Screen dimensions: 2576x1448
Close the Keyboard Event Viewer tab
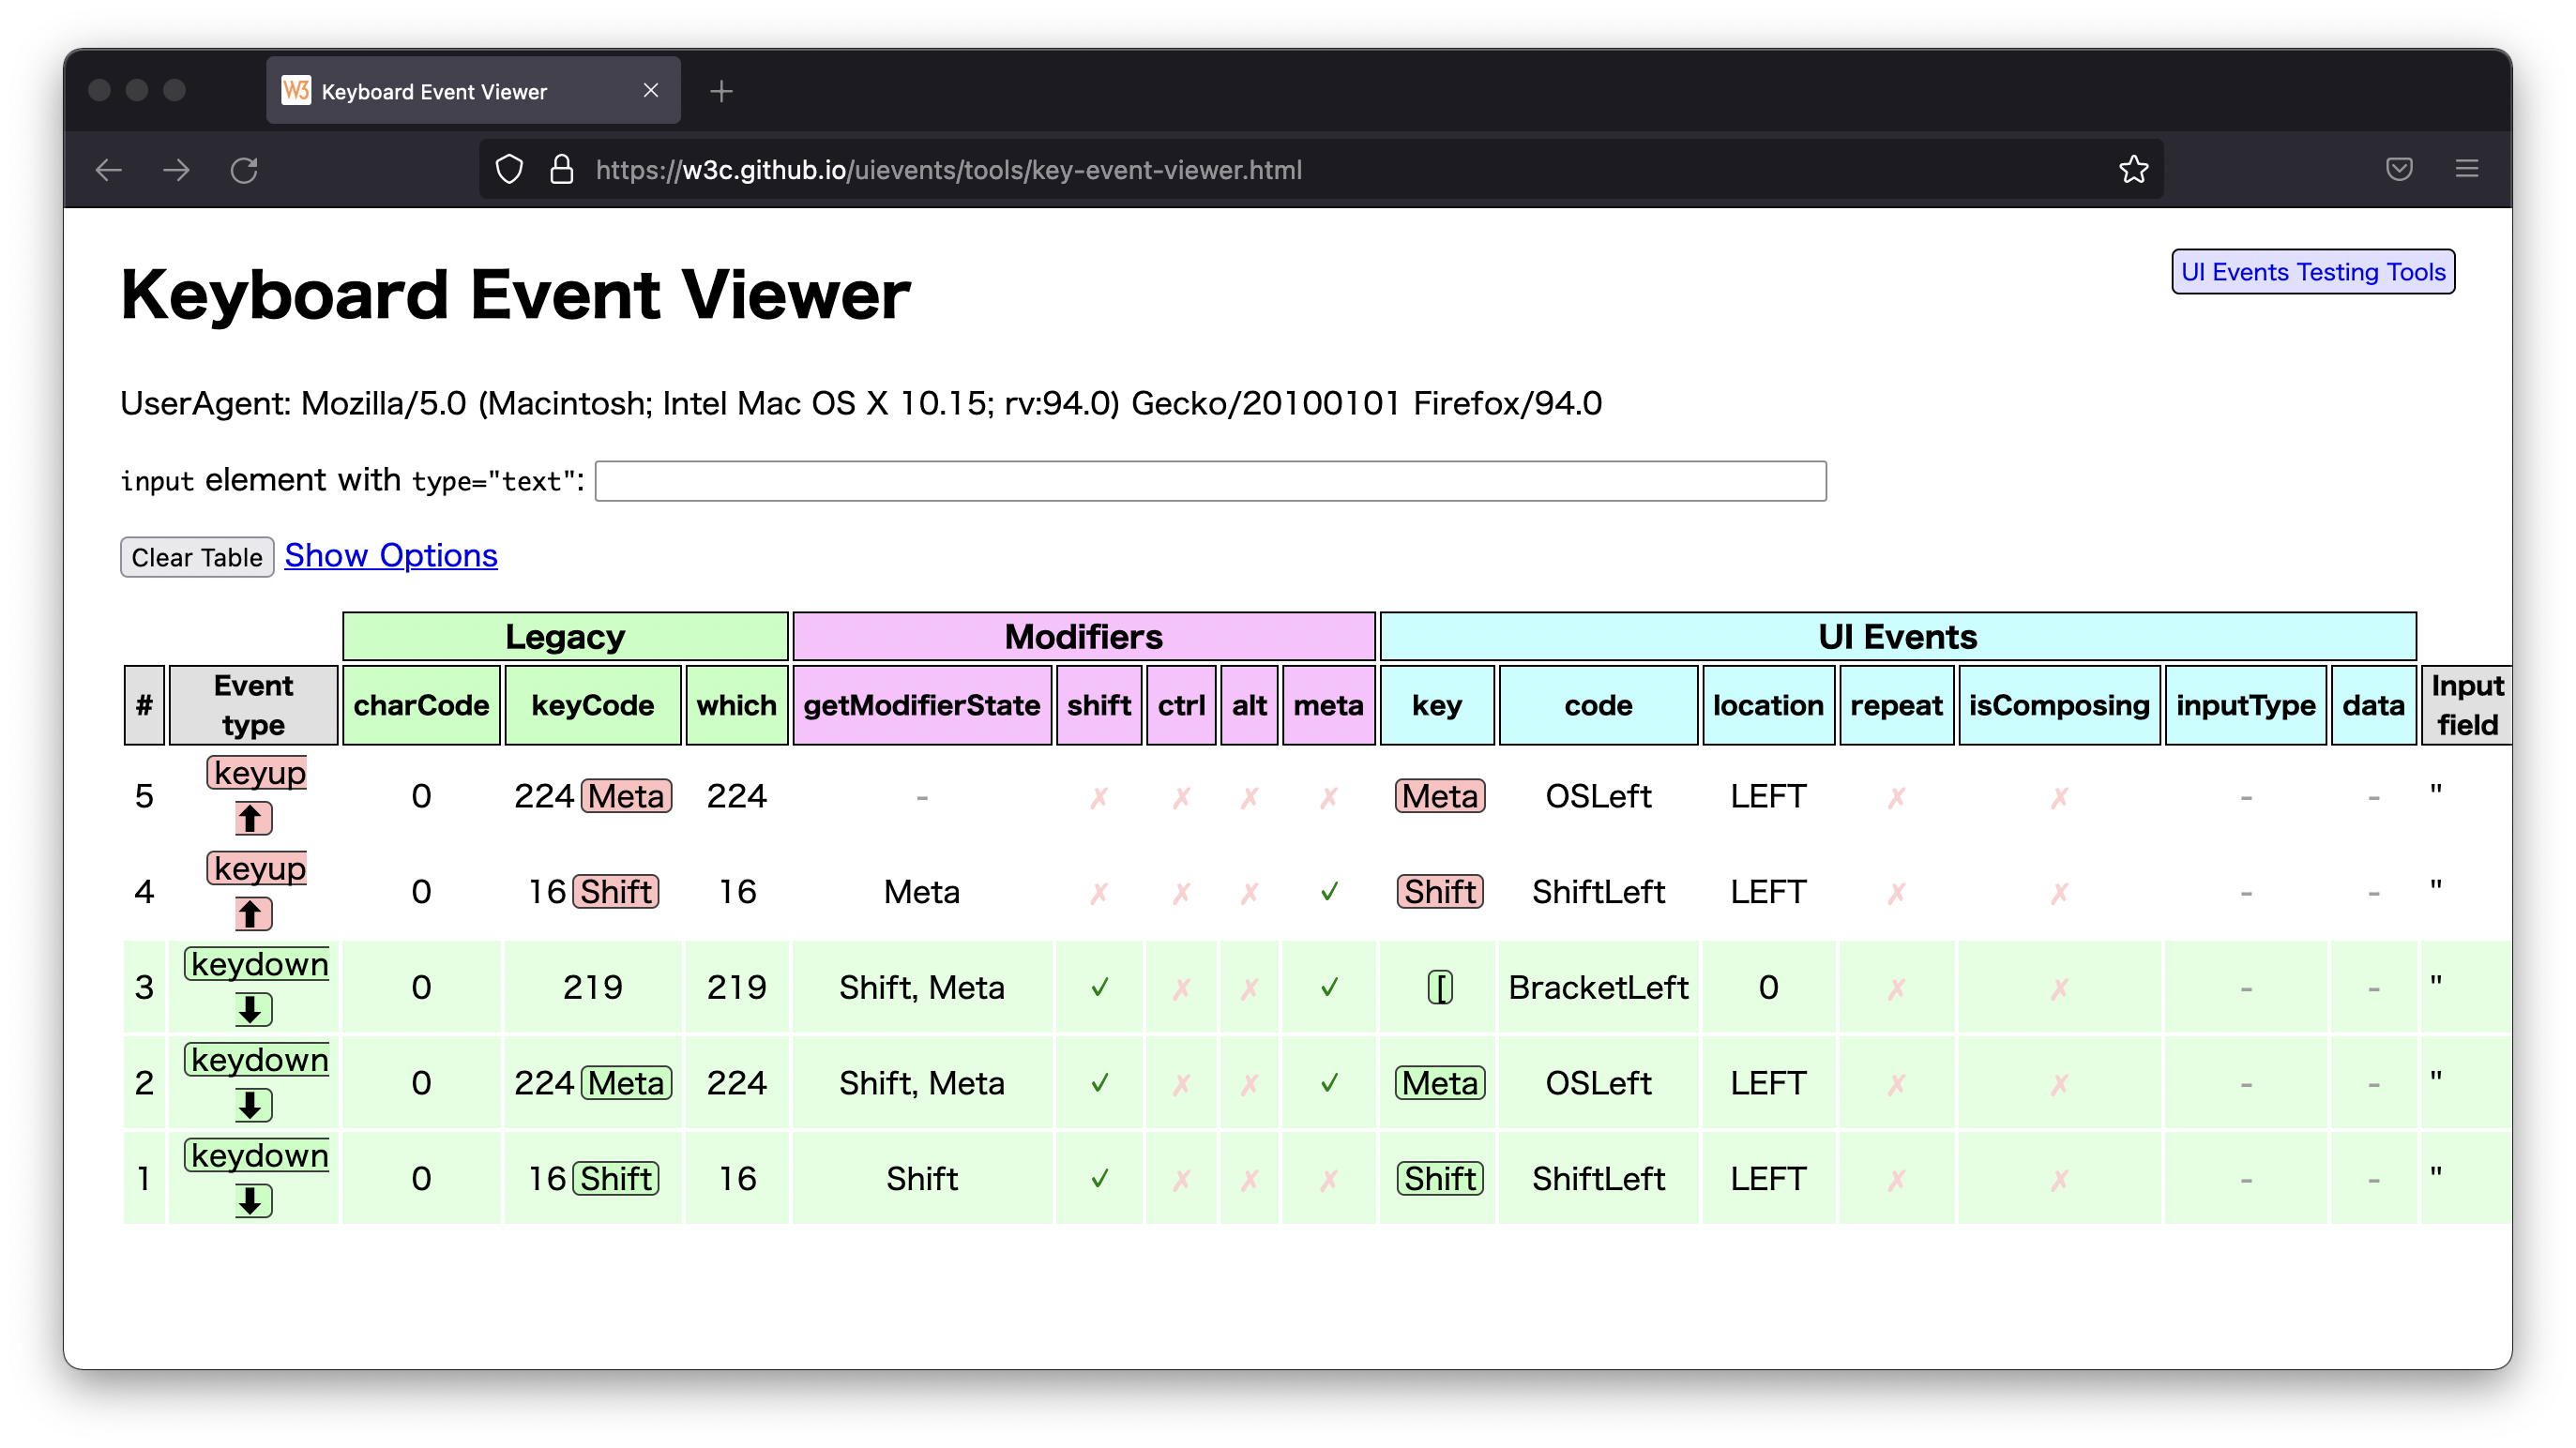pyautogui.click(x=651, y=91)
